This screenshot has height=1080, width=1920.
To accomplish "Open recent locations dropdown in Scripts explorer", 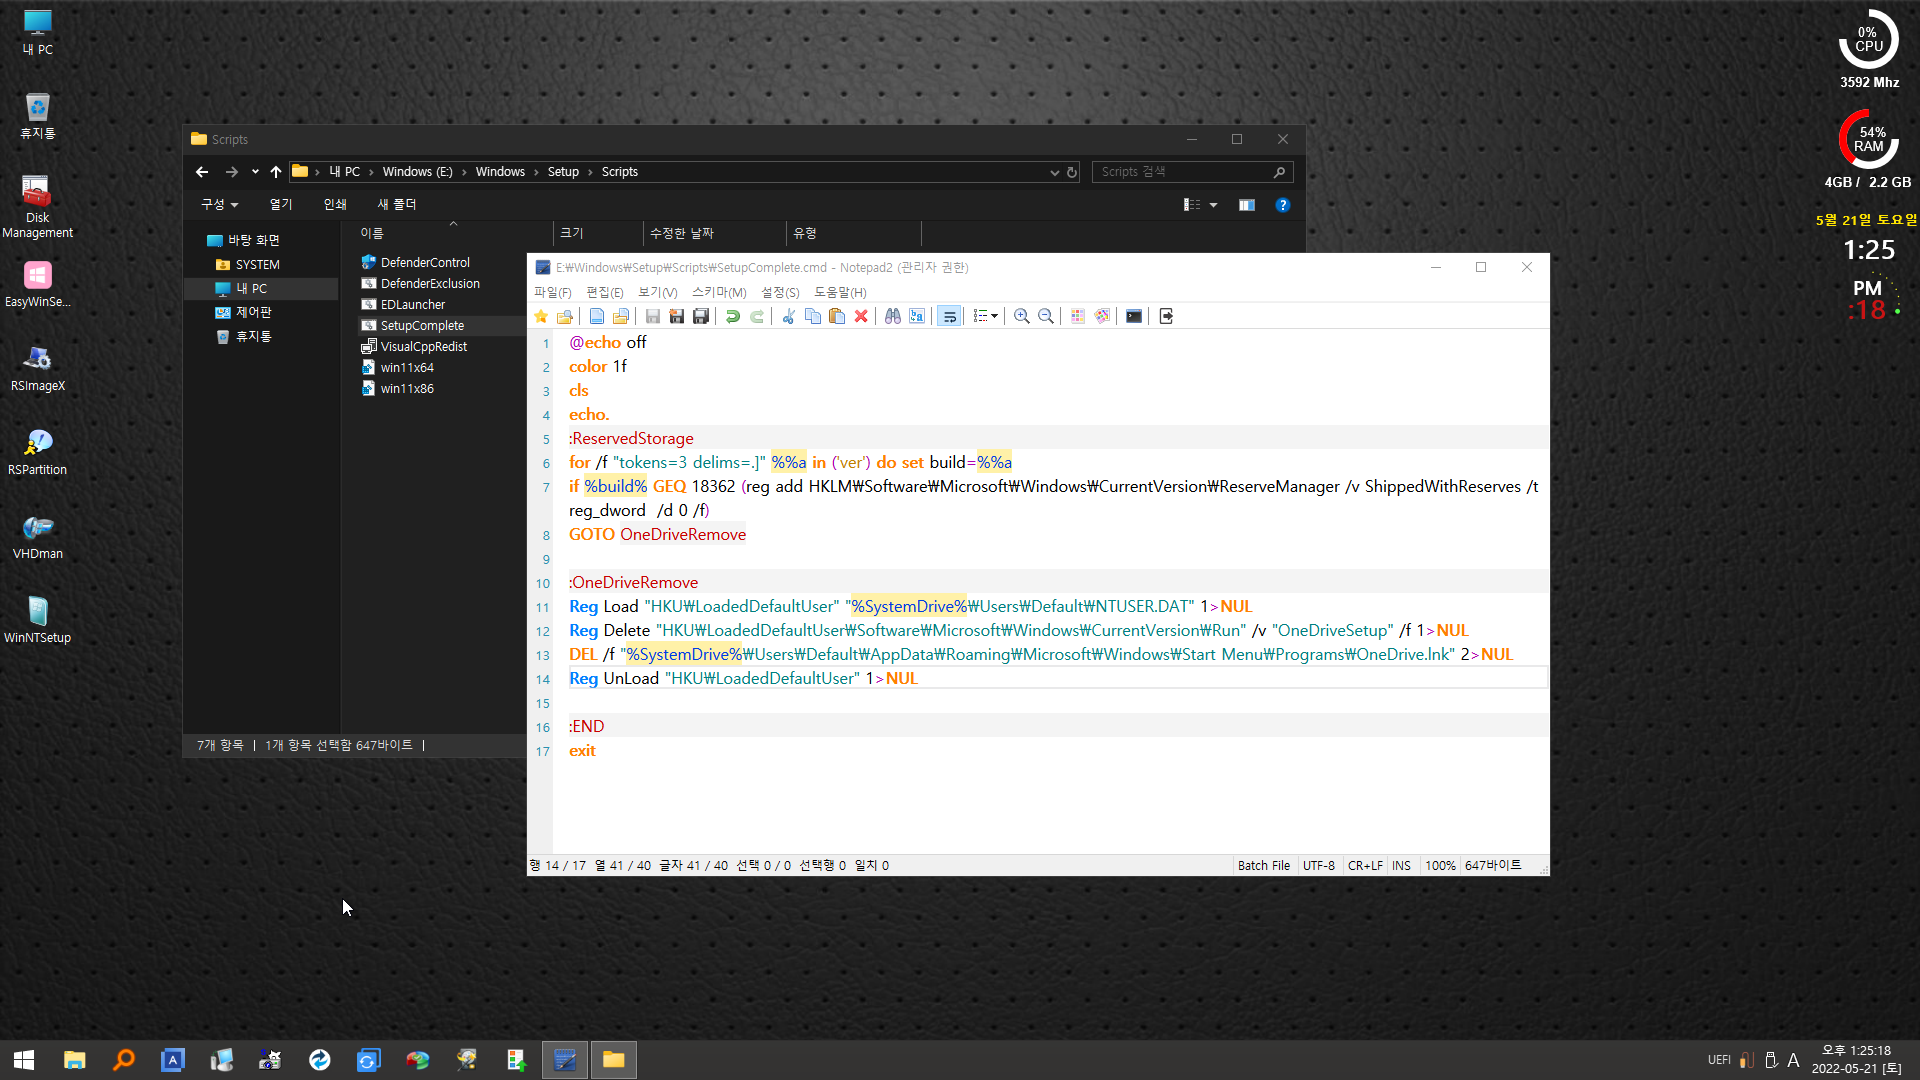I will (255, 172).
